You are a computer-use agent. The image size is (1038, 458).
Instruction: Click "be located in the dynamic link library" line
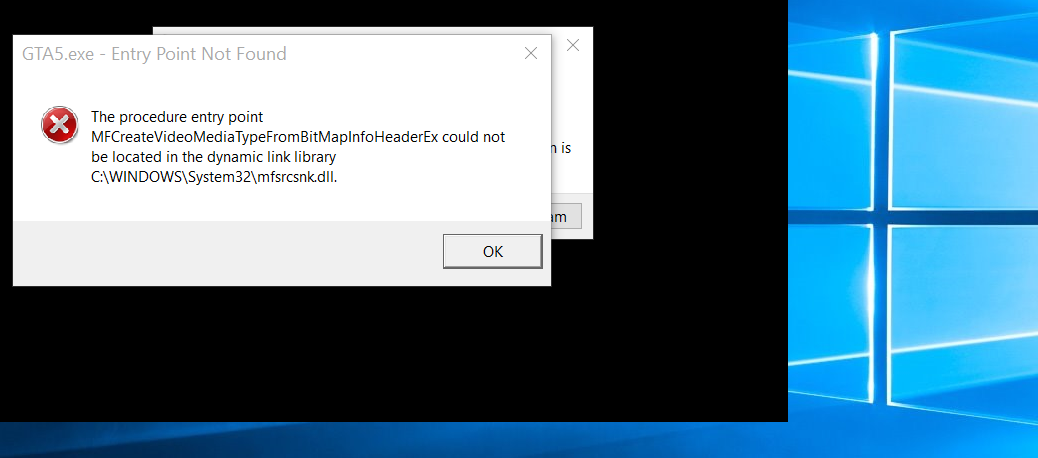[x=214, y=158]
